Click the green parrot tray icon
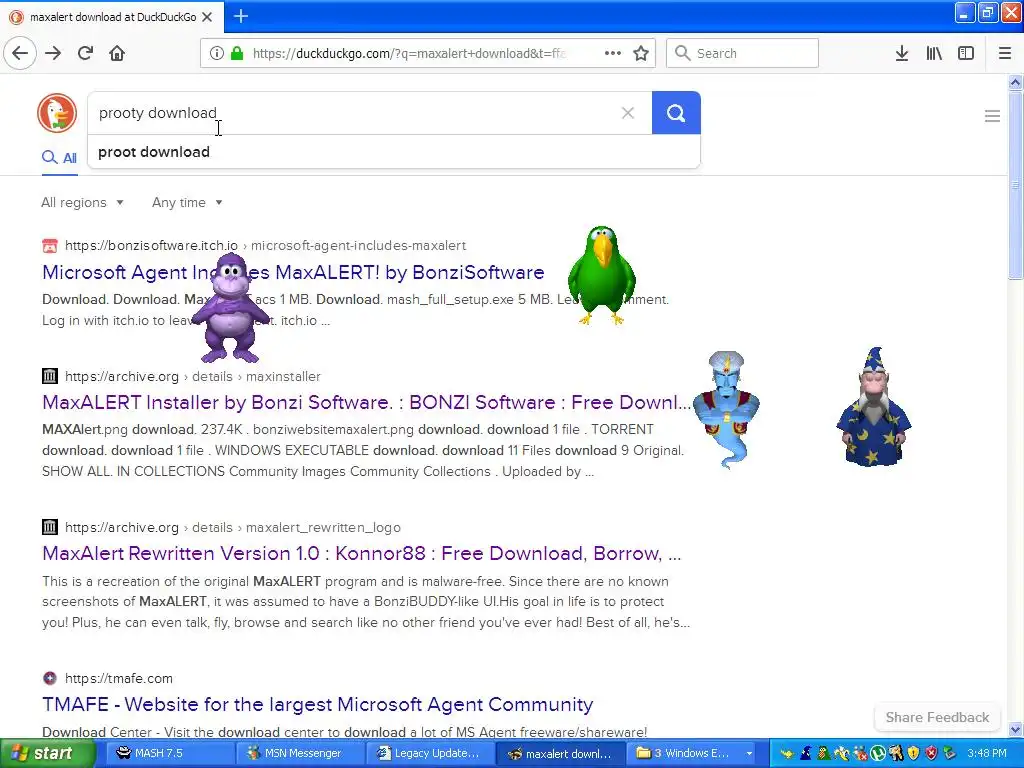Viewport: 1024px width, 768px height. pos(824,753)
